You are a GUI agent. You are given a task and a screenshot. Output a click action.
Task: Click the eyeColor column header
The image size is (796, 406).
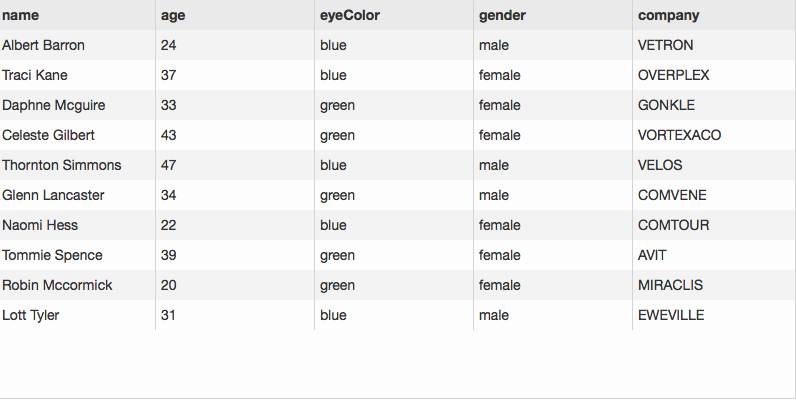393,15
